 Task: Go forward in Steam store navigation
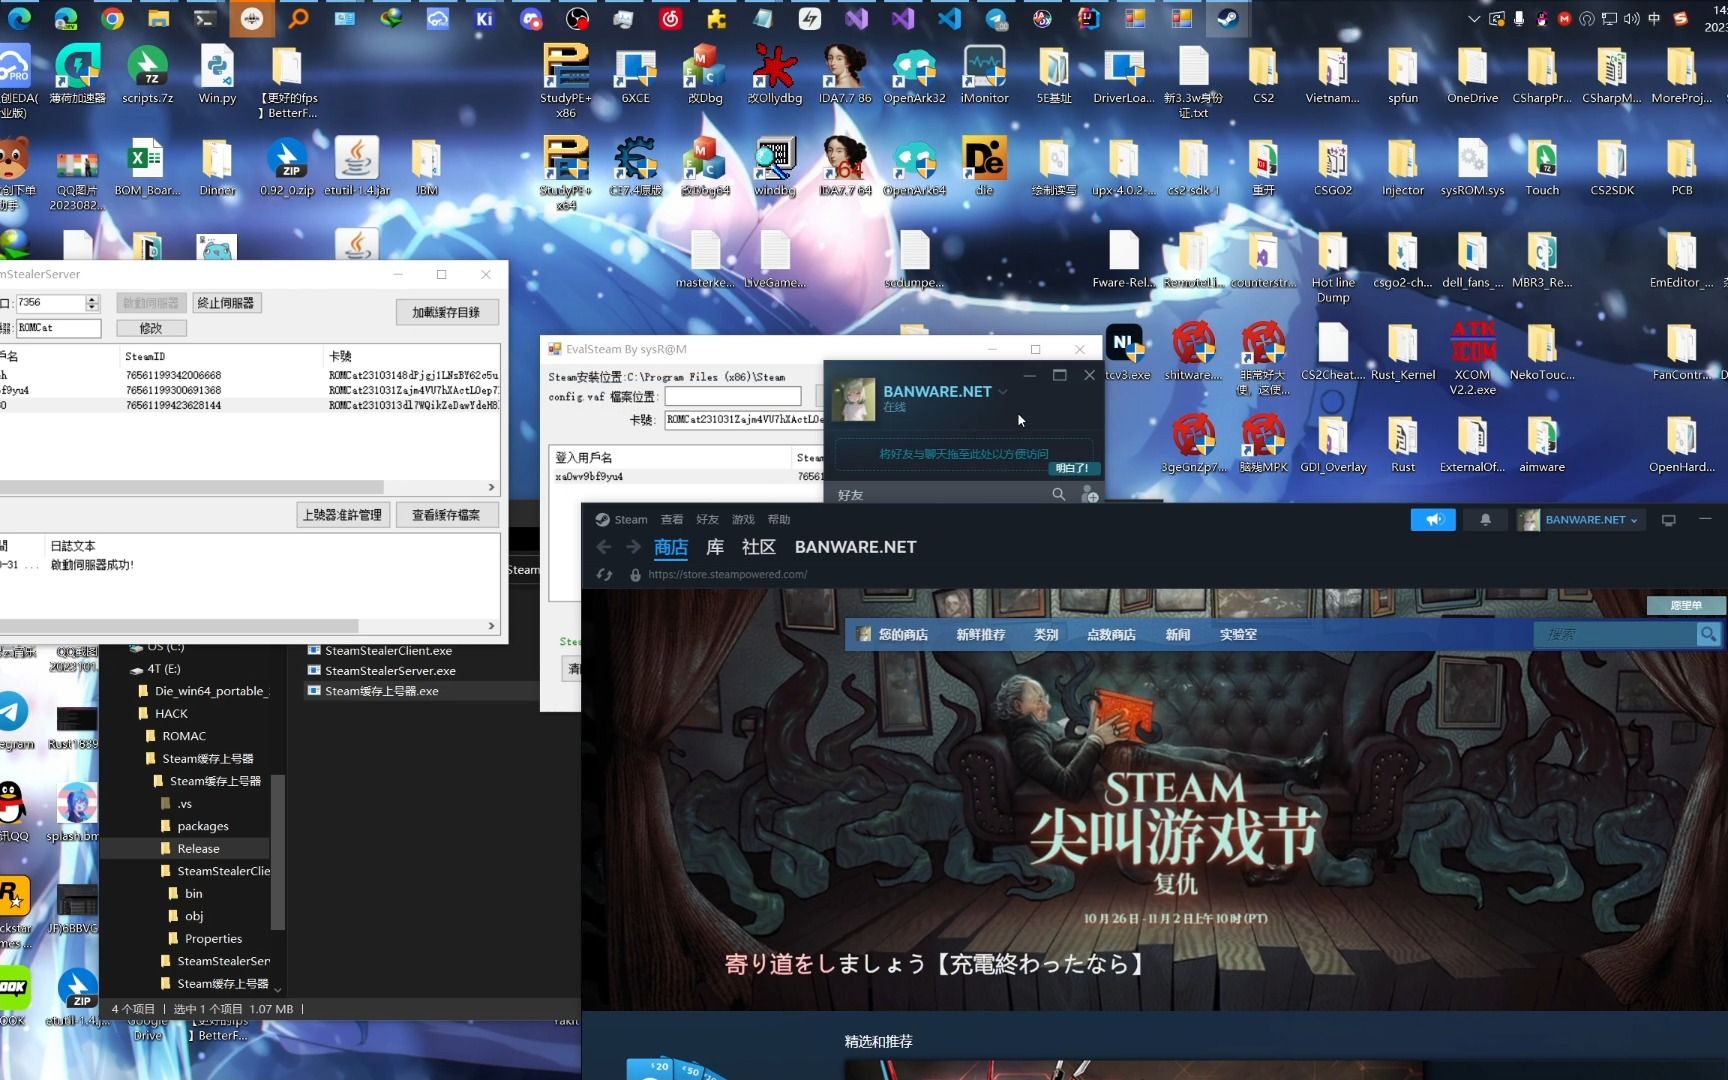click(633, 547)
